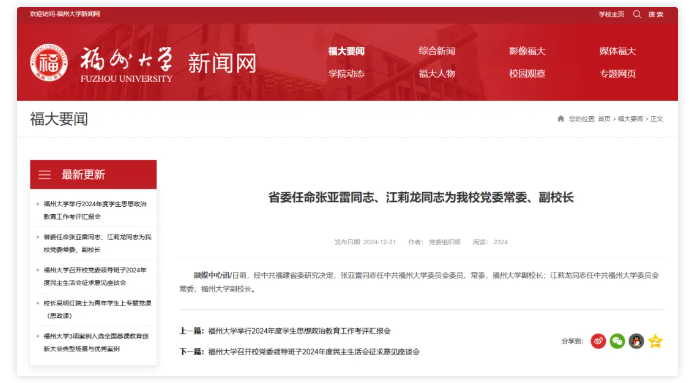Open sidebar item about 校长吴明红 专题党课
This screenshot has height=383, width=690.
click(97, 309)
